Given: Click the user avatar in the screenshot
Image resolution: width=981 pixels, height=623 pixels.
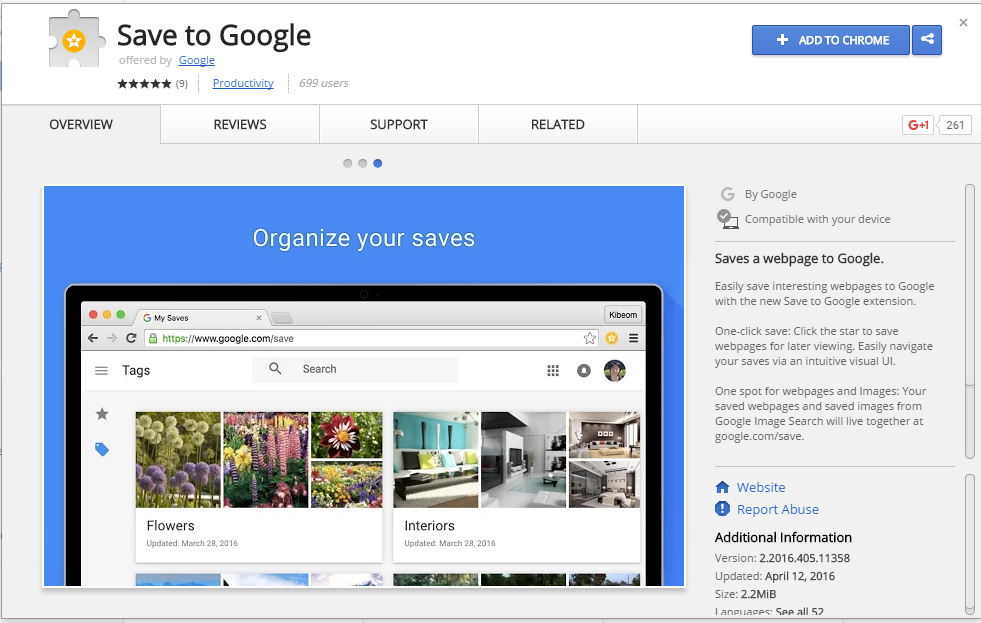Looking at the screenshot, I should 614,370.
